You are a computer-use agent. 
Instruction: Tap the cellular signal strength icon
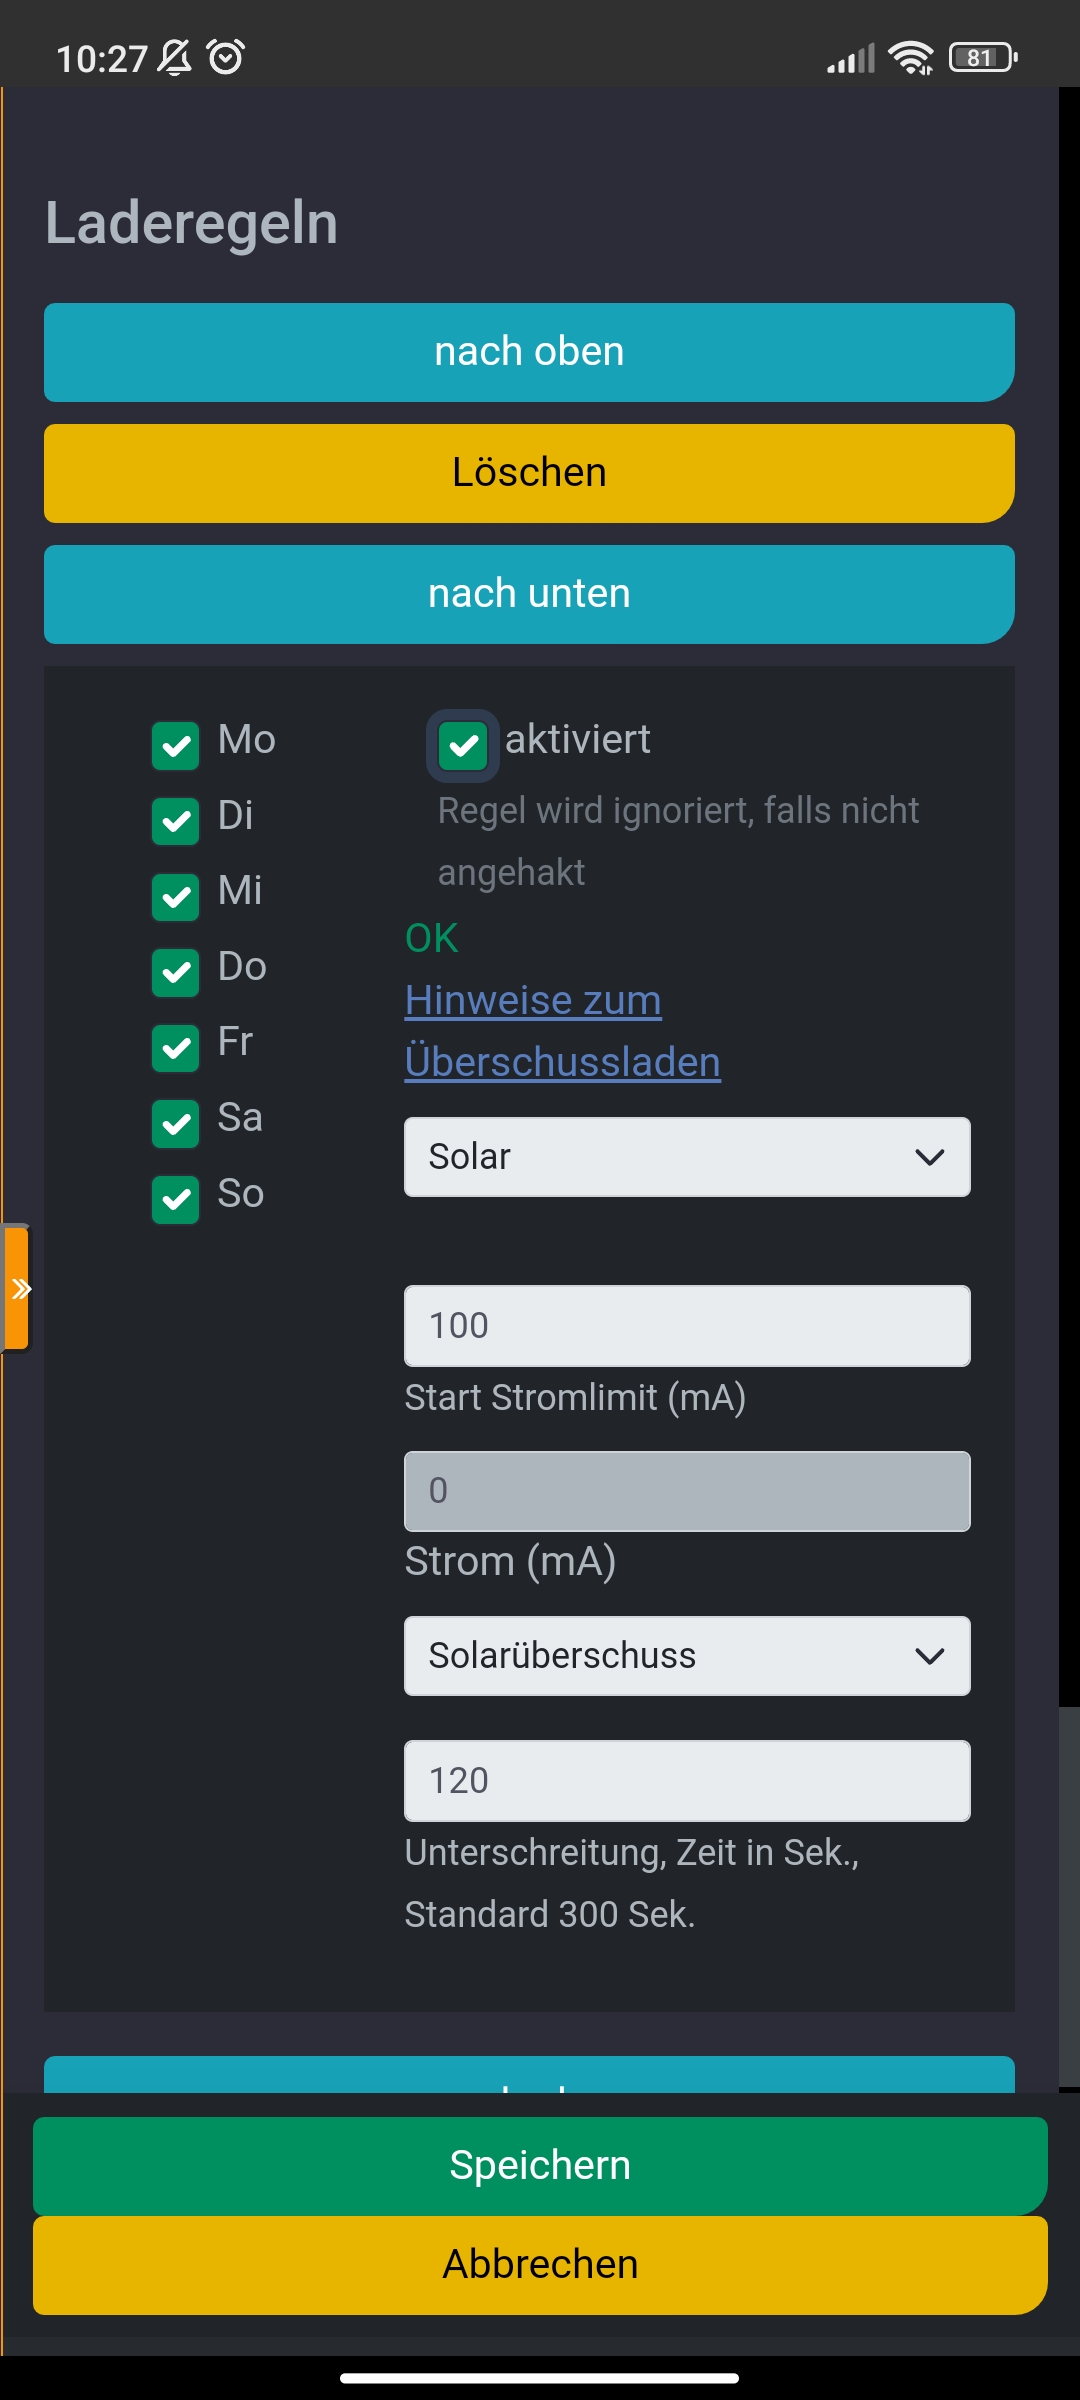tap(851, 58)
